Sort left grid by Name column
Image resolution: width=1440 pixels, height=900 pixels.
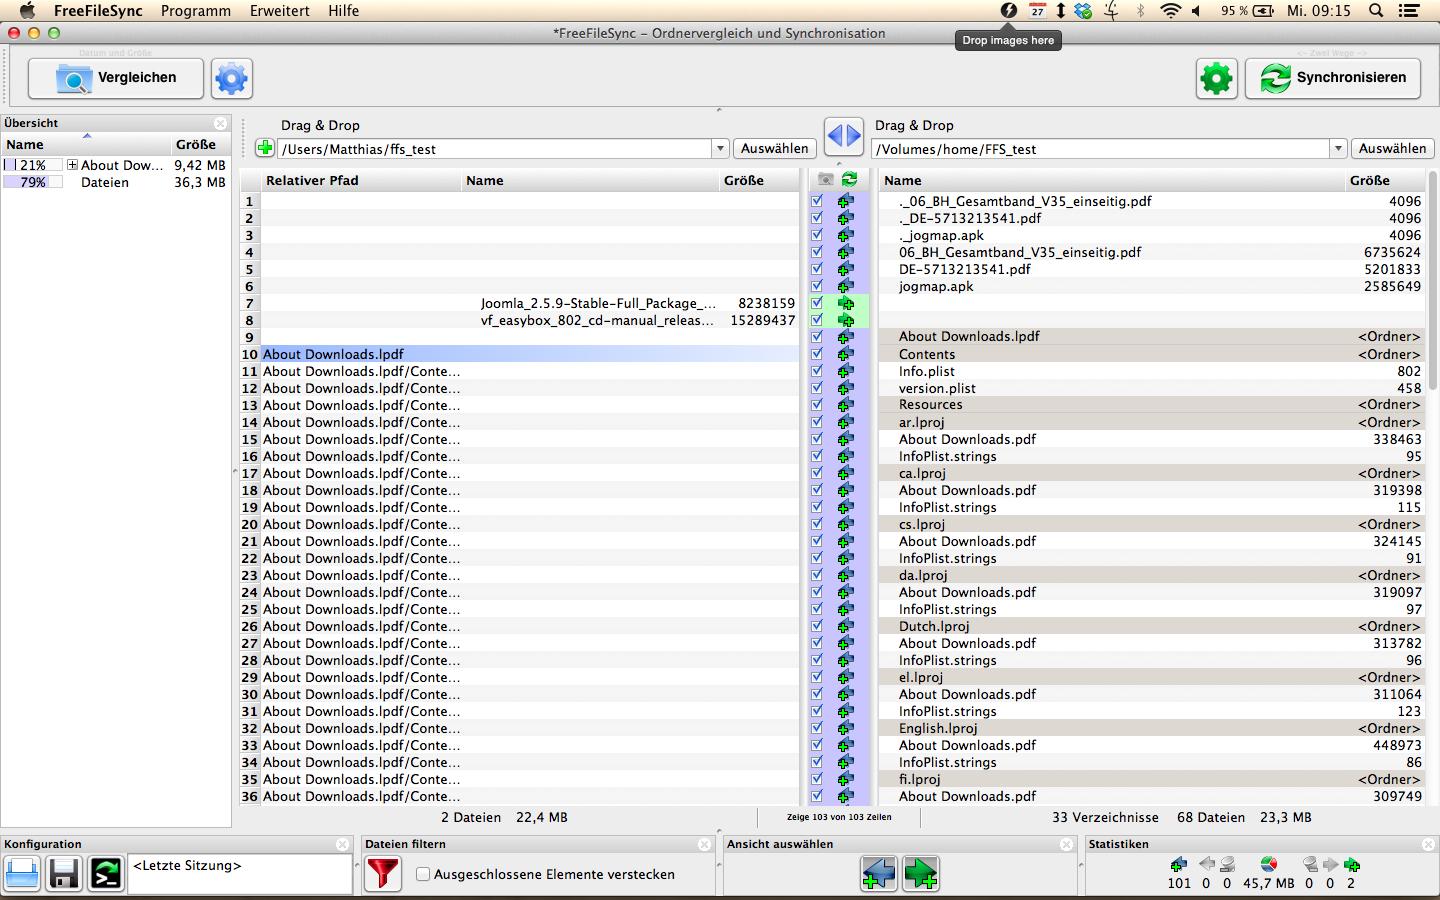pos(591,180)
